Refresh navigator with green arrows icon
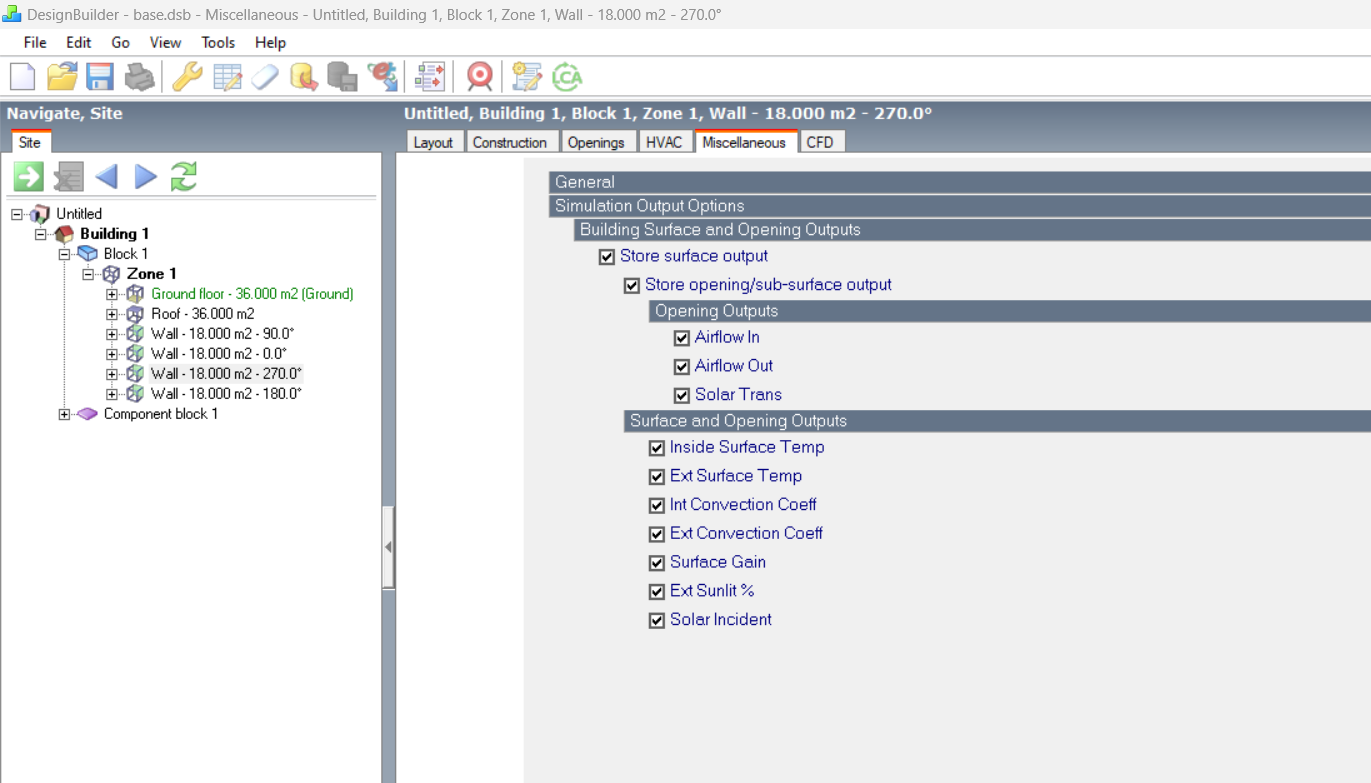The width and height of the screenshot is (1371, 783). [x=184, y=177]
